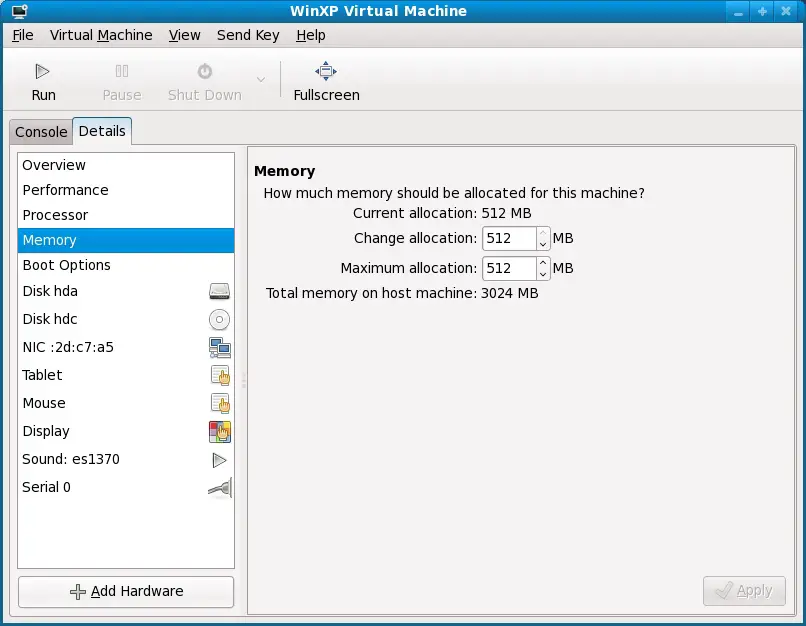Screen dimensions: 806x626
Task: Select Disk hdc CD-ROM icon
Action: [219, 320]
